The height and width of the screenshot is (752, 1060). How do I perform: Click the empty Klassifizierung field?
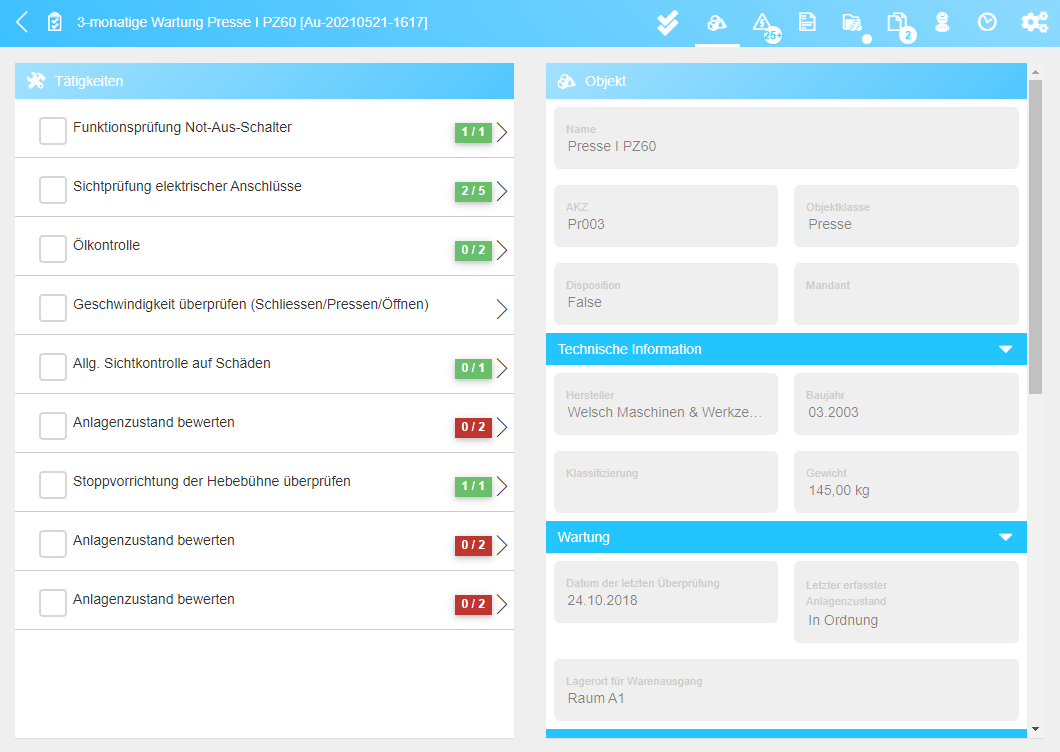click(x=666, y=482)
